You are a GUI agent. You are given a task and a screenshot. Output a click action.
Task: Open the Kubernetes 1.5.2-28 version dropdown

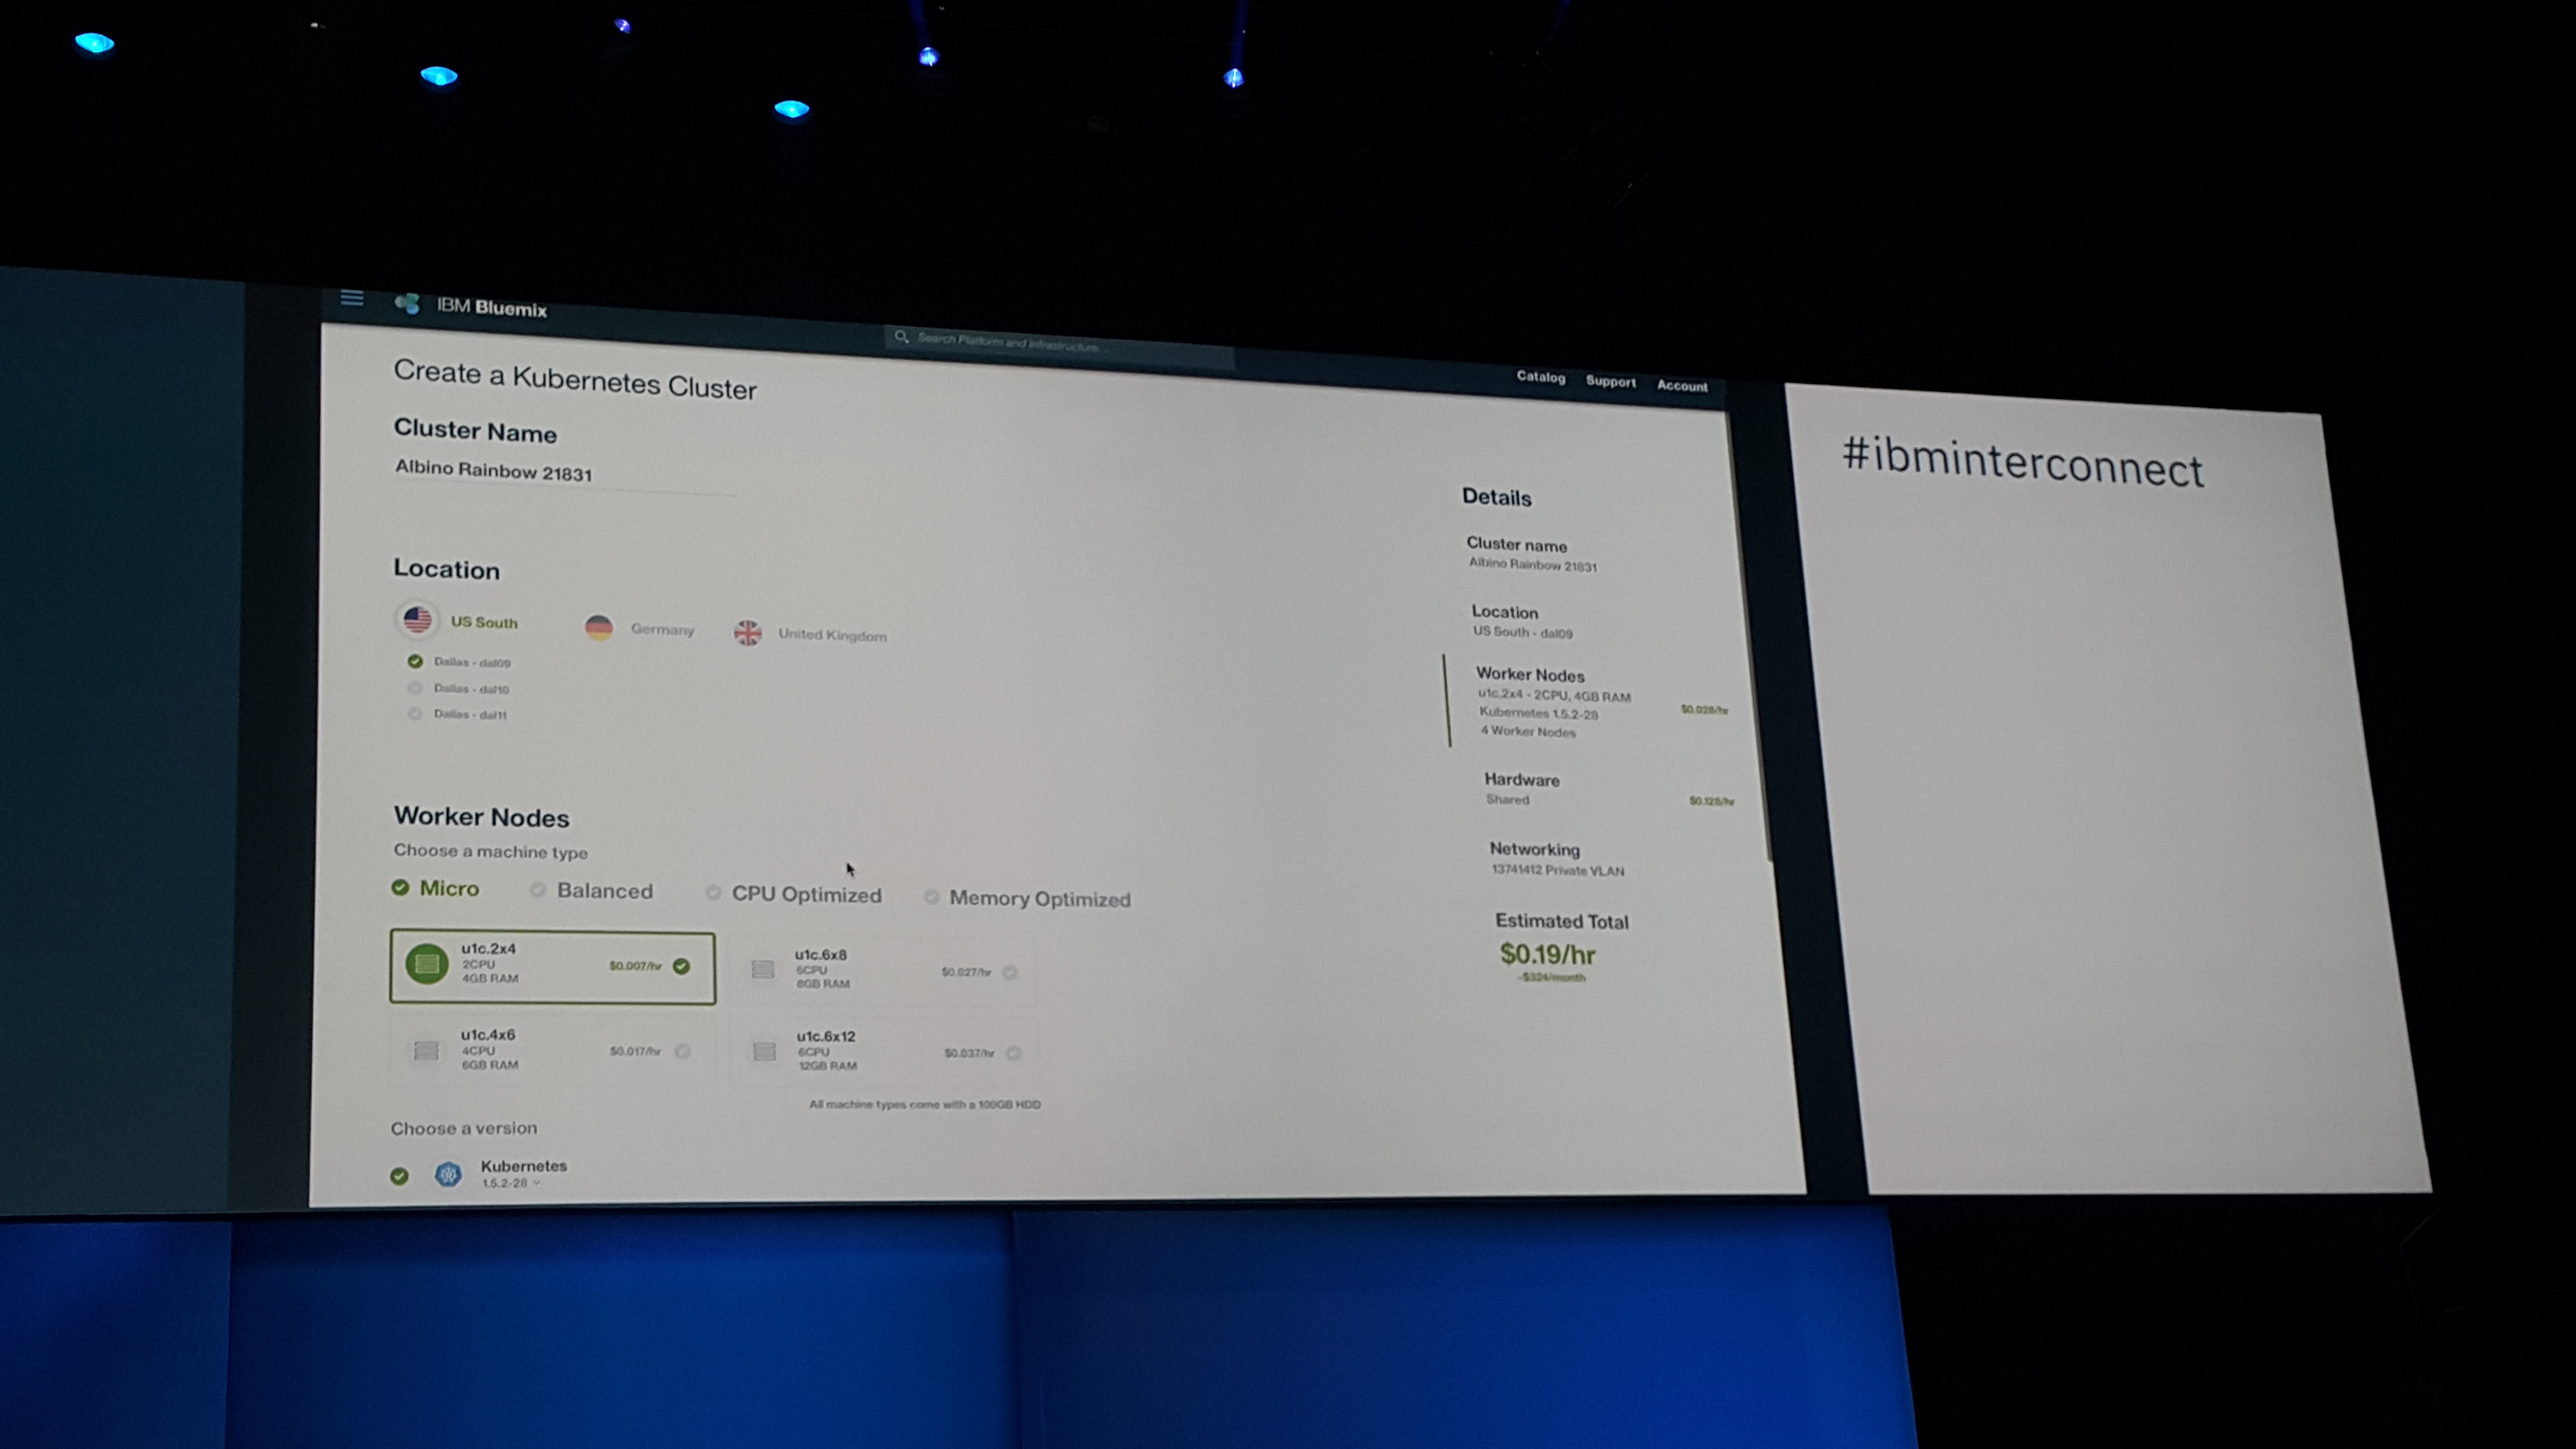511,1183
